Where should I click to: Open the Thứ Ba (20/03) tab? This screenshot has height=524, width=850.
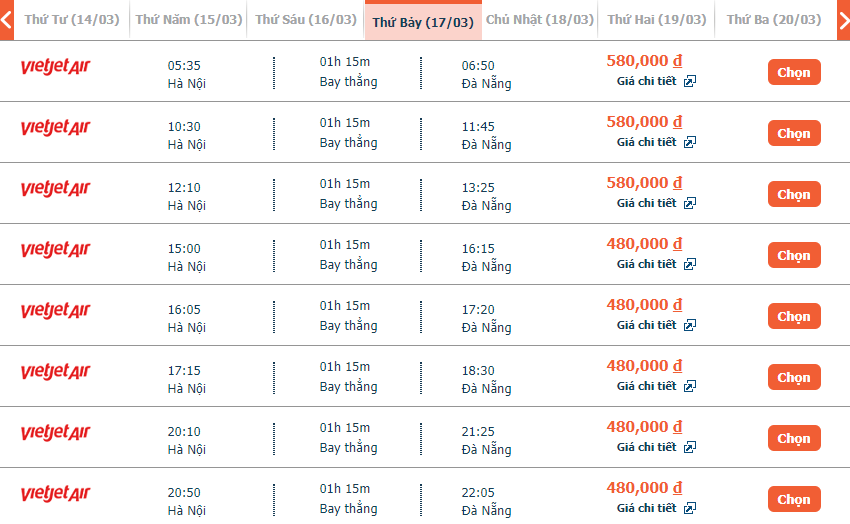click(x=774, y=20)
